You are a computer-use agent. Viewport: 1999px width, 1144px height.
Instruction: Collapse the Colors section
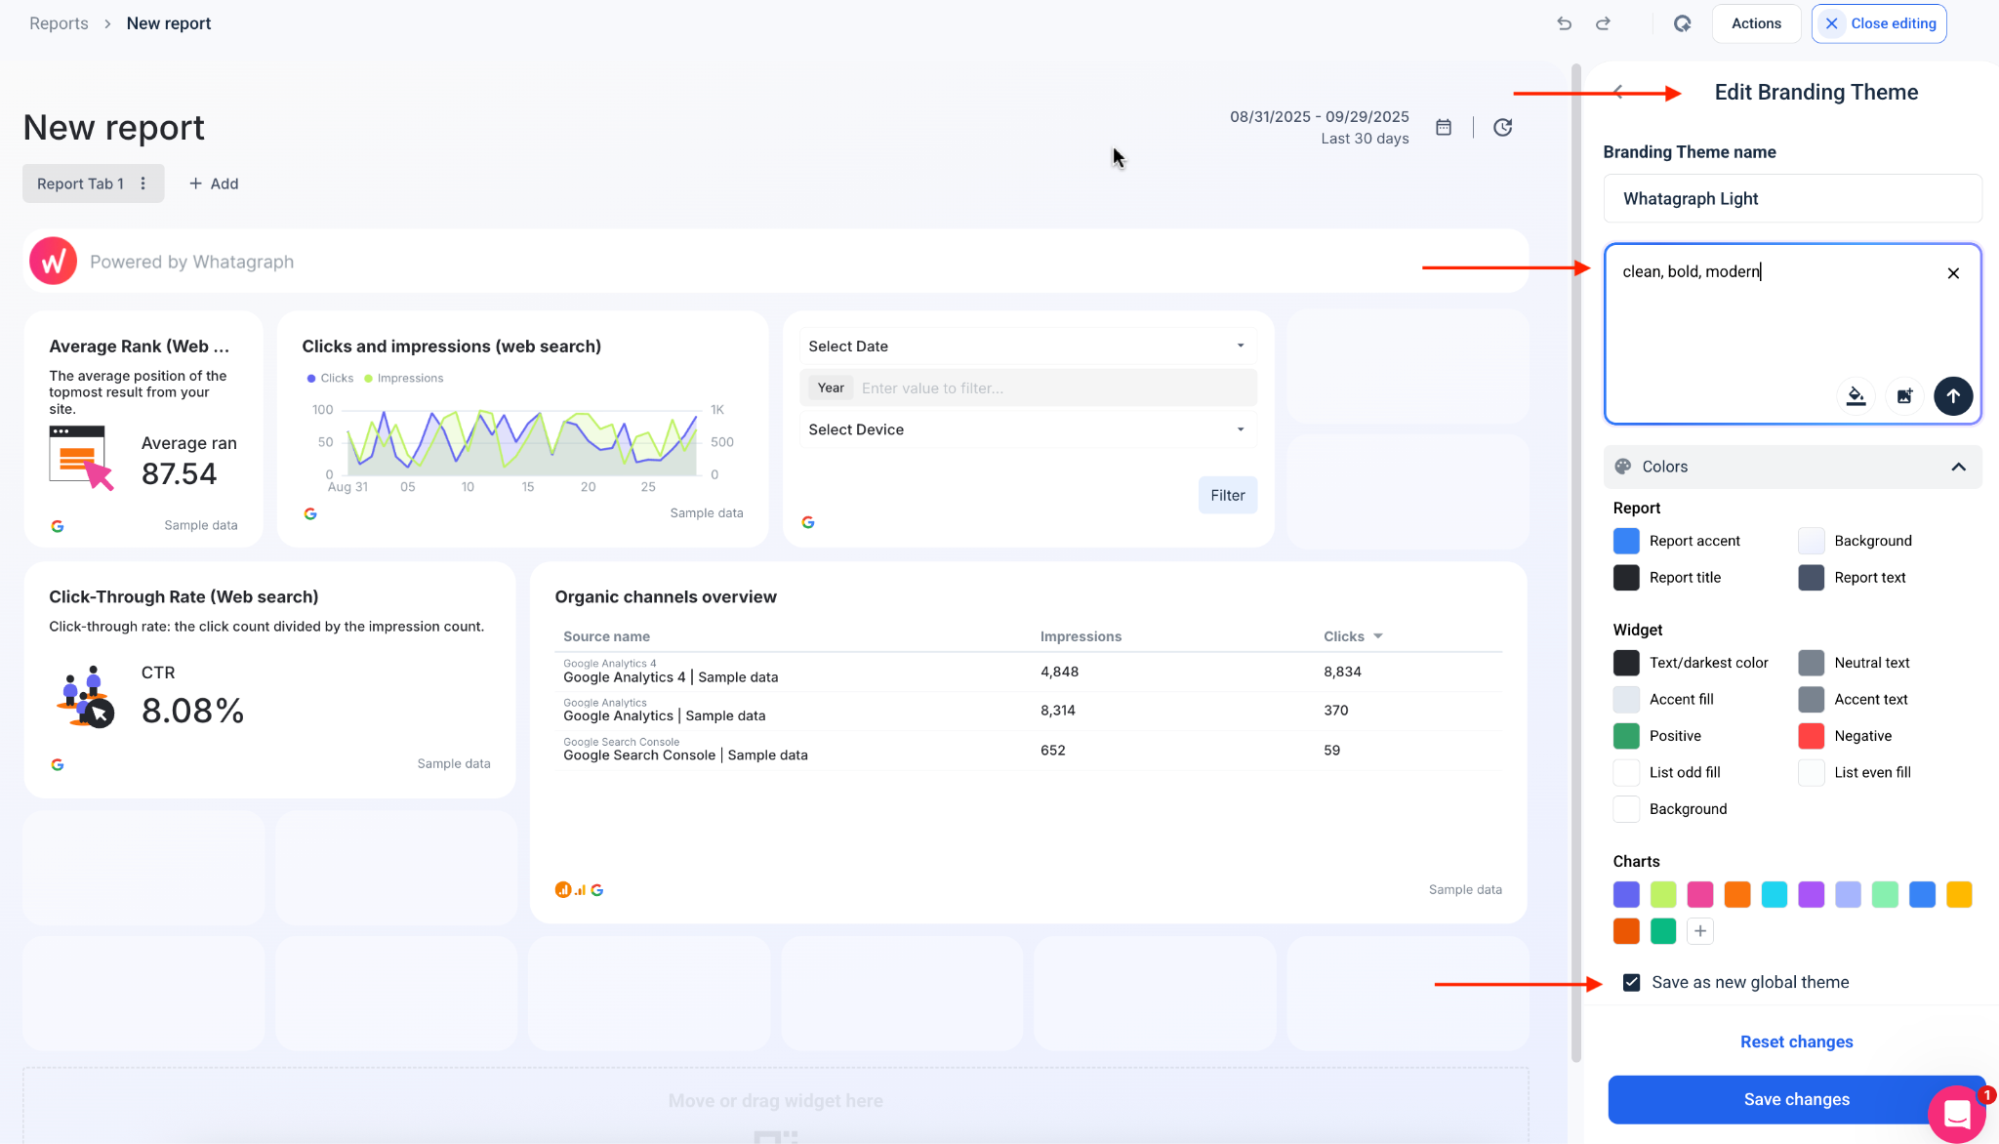point(1955,466)
